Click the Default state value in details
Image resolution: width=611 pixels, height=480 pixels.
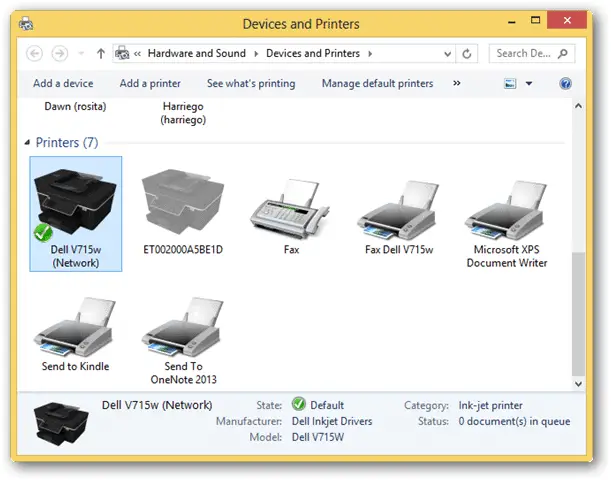pos(327,405)
